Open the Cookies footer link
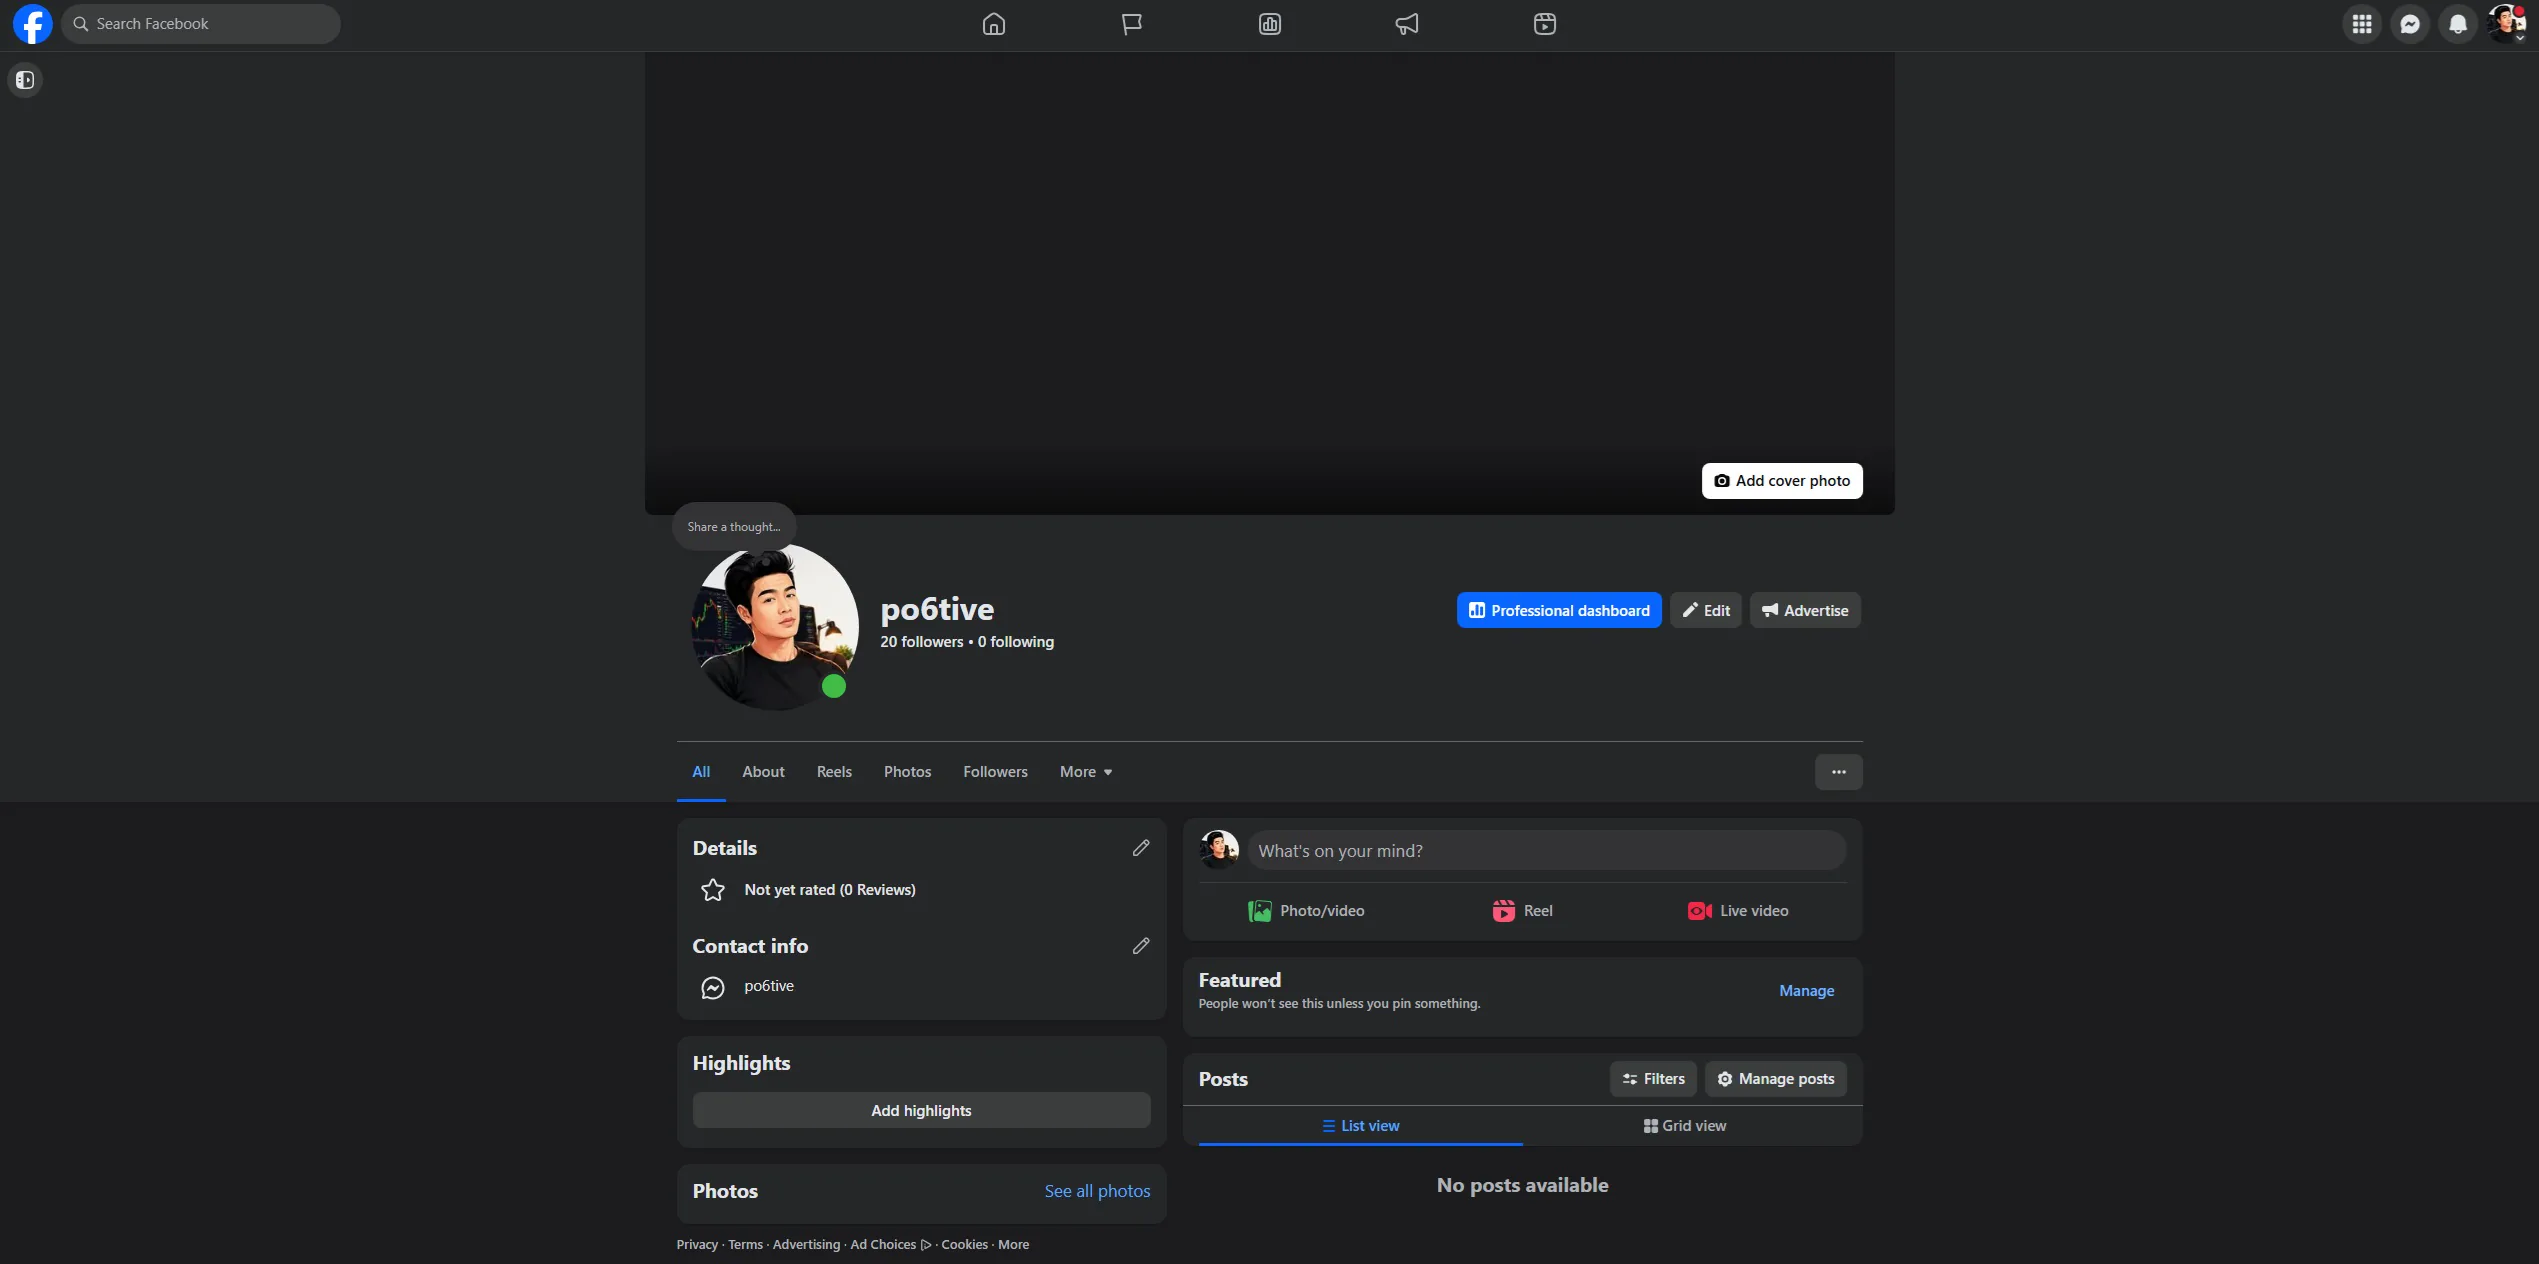 coord(964,1245)
